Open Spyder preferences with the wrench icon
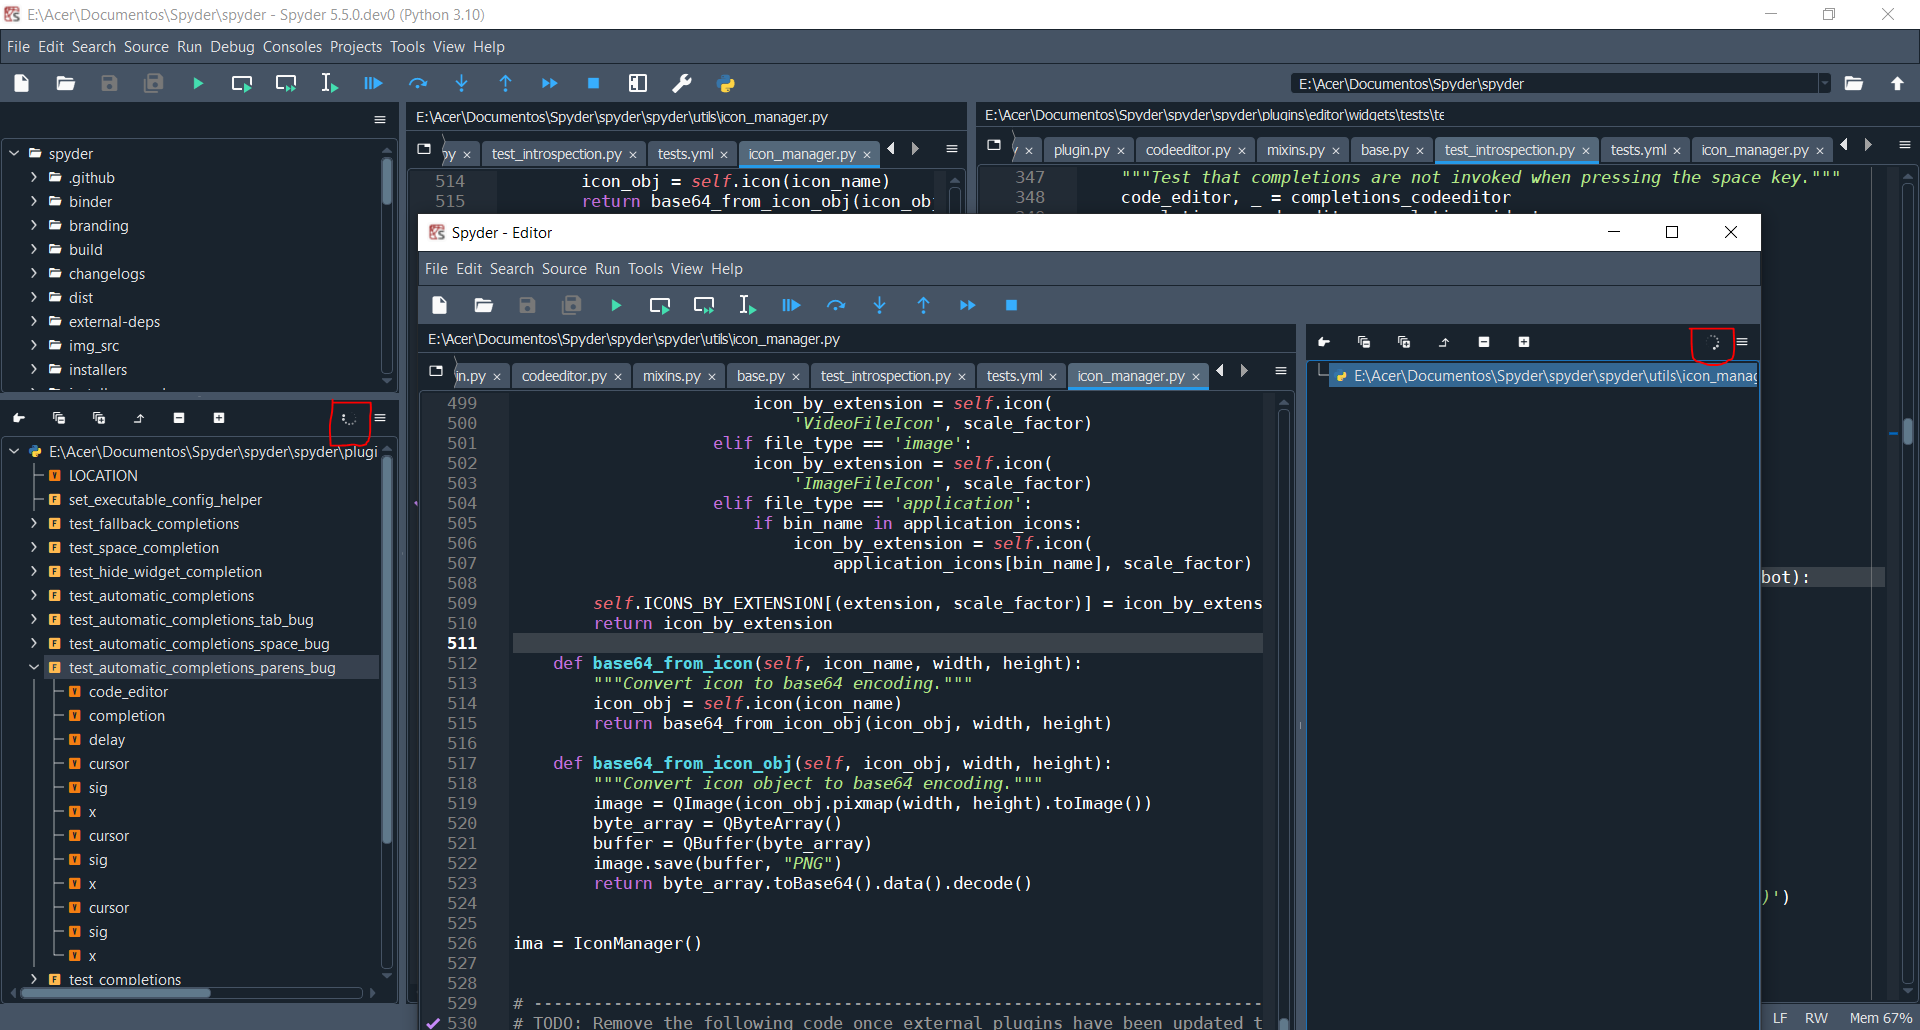 point(682,83)
